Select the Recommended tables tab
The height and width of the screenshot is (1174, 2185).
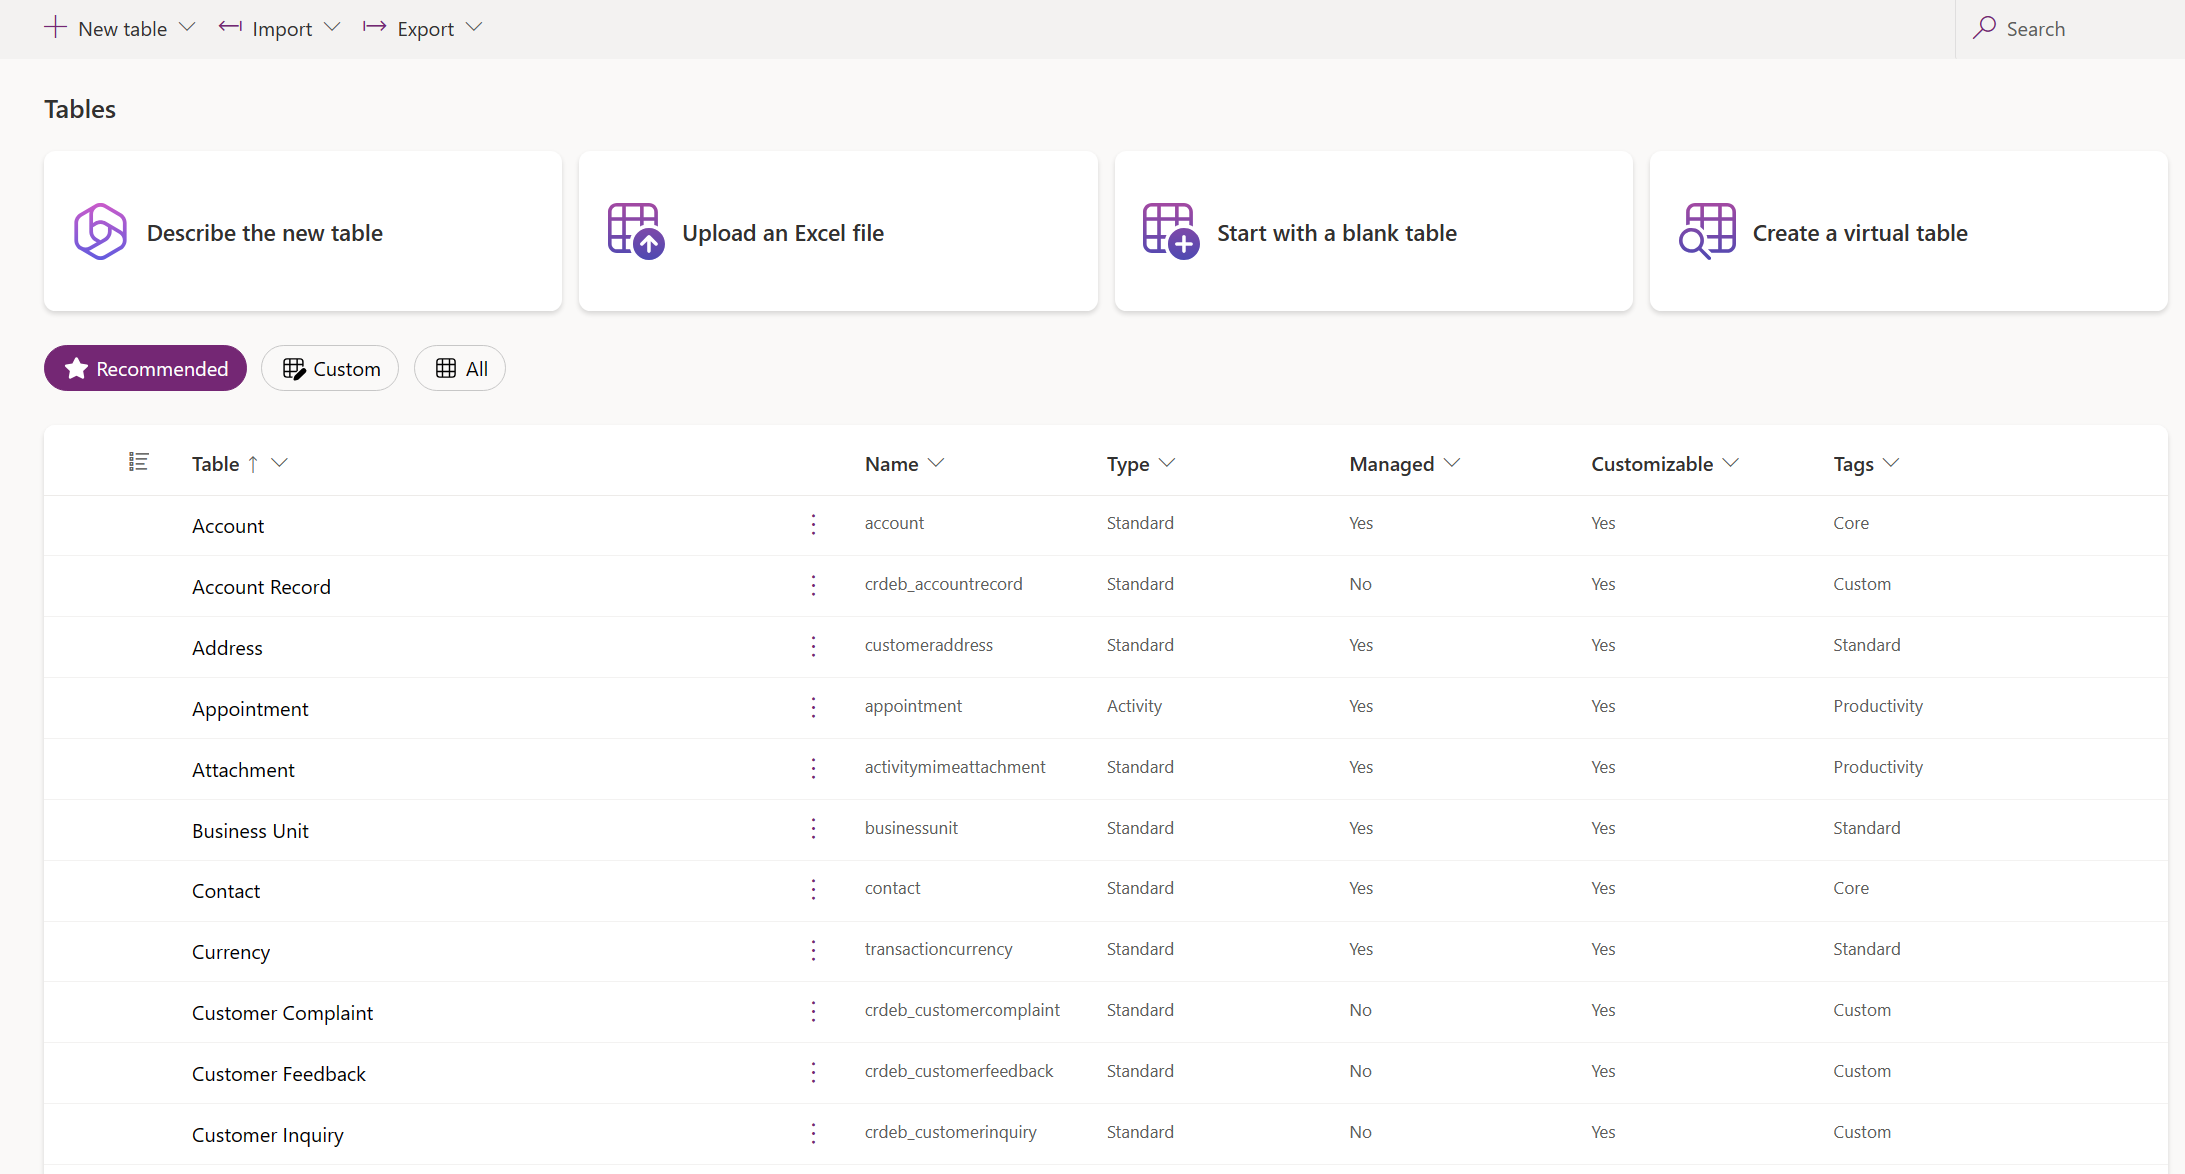[146, 367]
